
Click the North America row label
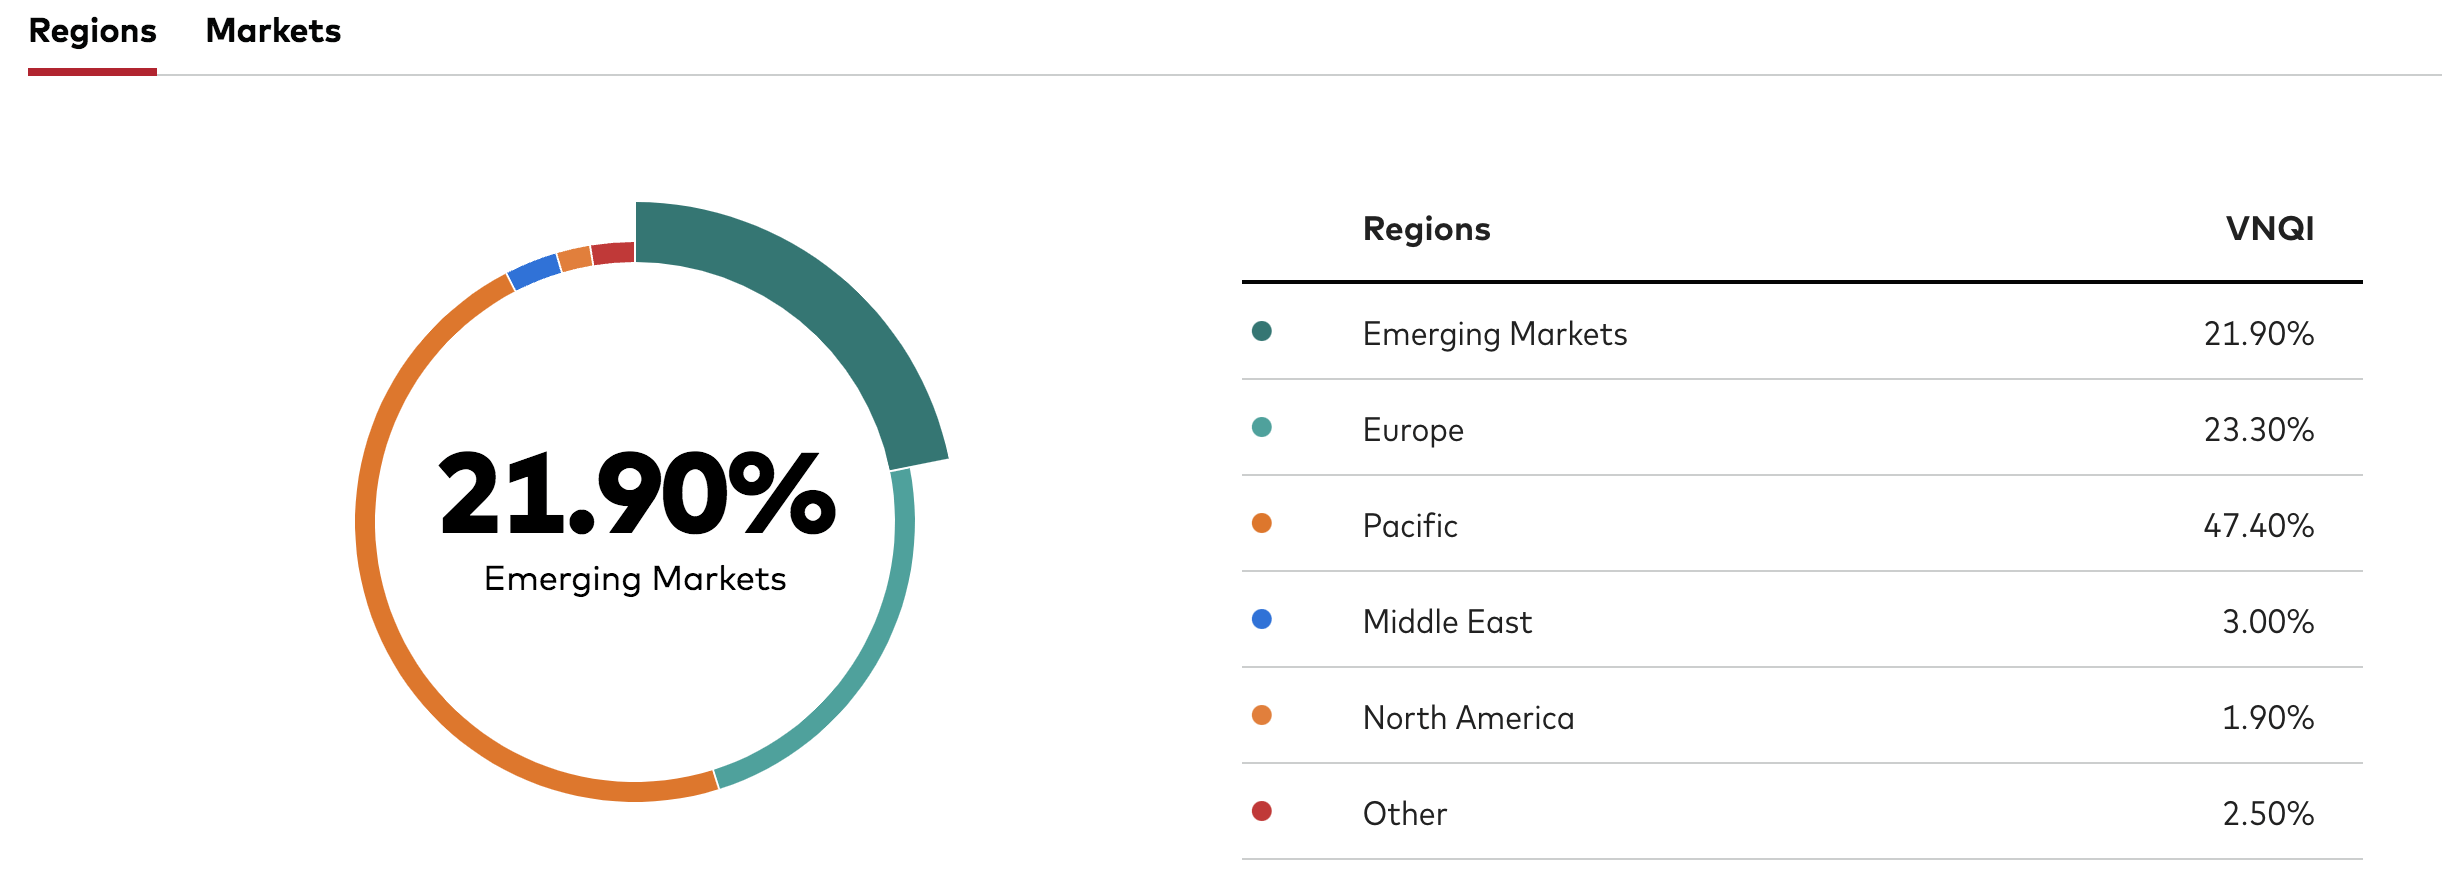[x=1467, y=718]
